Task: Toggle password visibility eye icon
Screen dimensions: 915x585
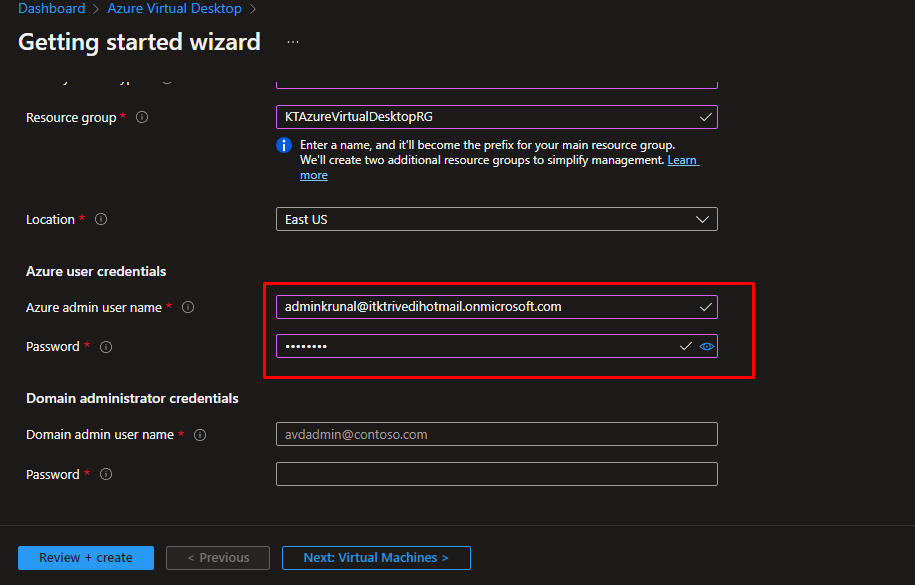Action: tap(707, 346)
